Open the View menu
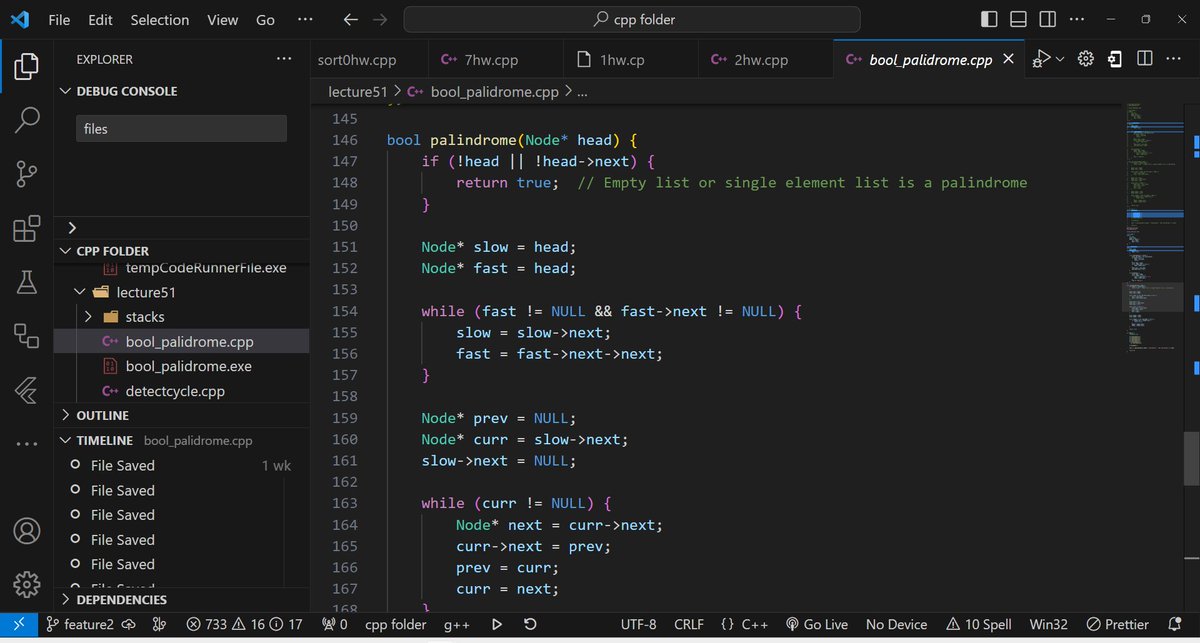 [222, 19]
